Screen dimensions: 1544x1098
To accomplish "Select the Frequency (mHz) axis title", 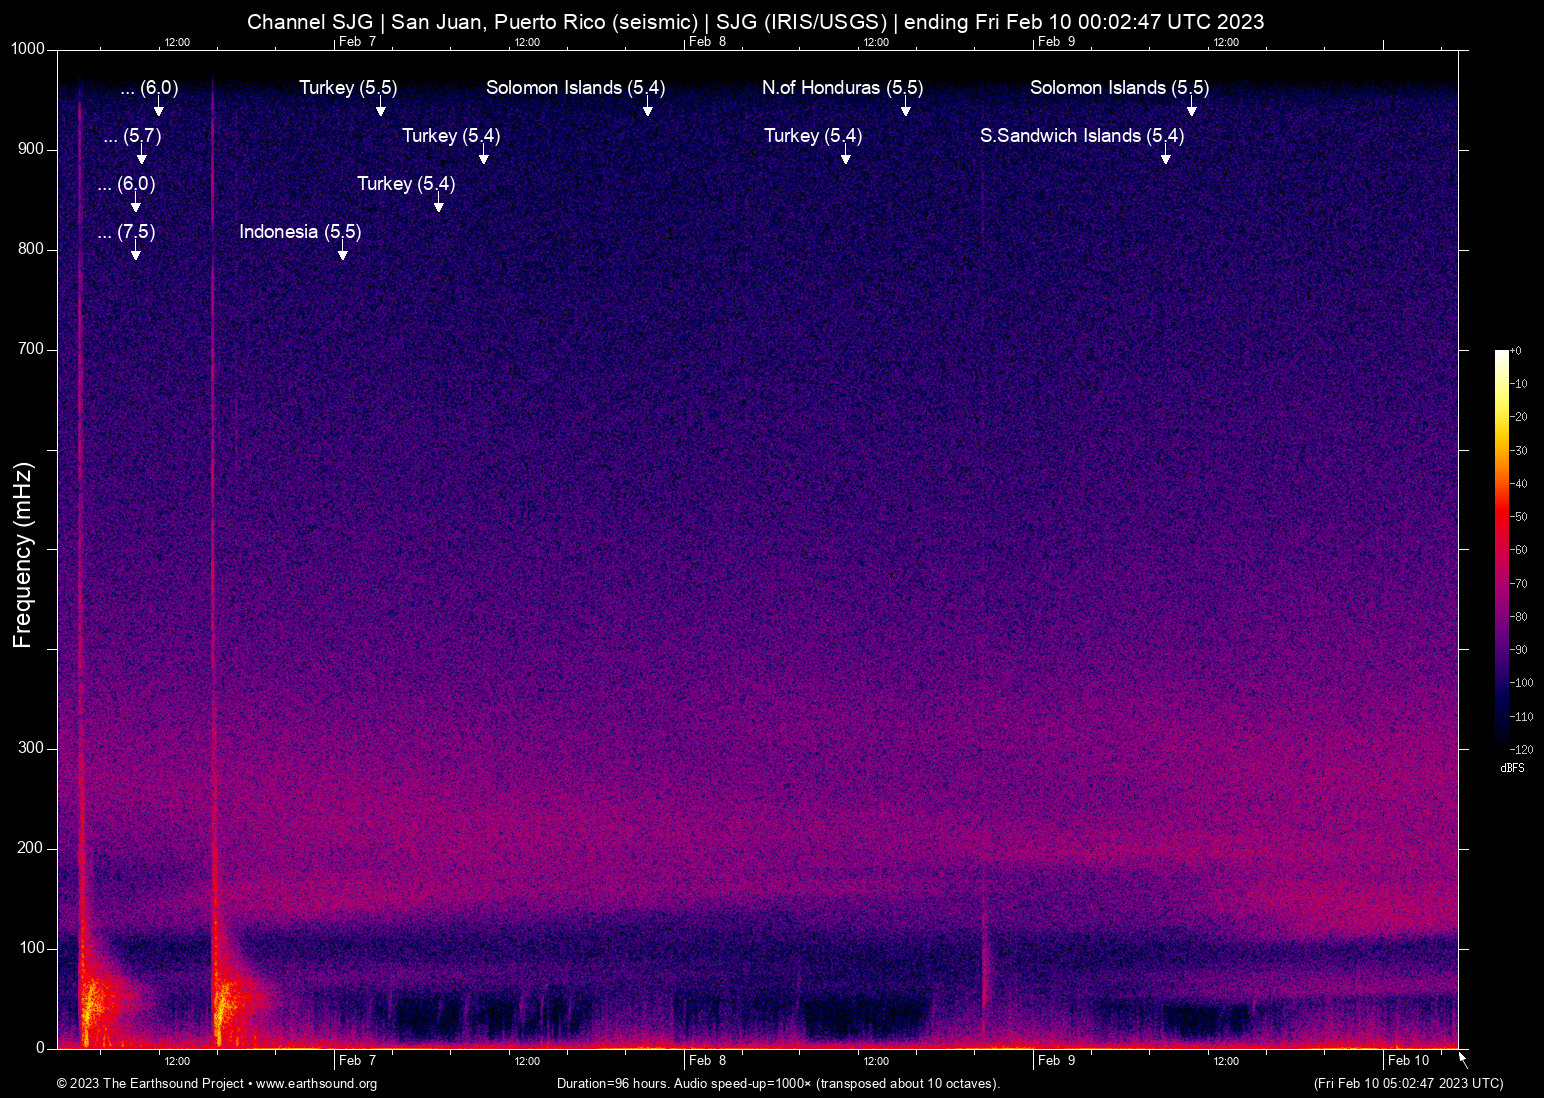I will point(21,548).
